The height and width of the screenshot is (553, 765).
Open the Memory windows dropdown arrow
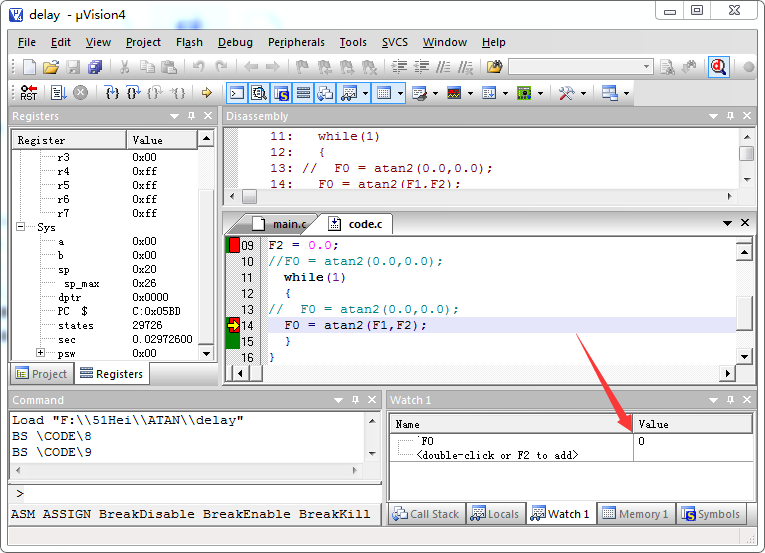(400, 93)
